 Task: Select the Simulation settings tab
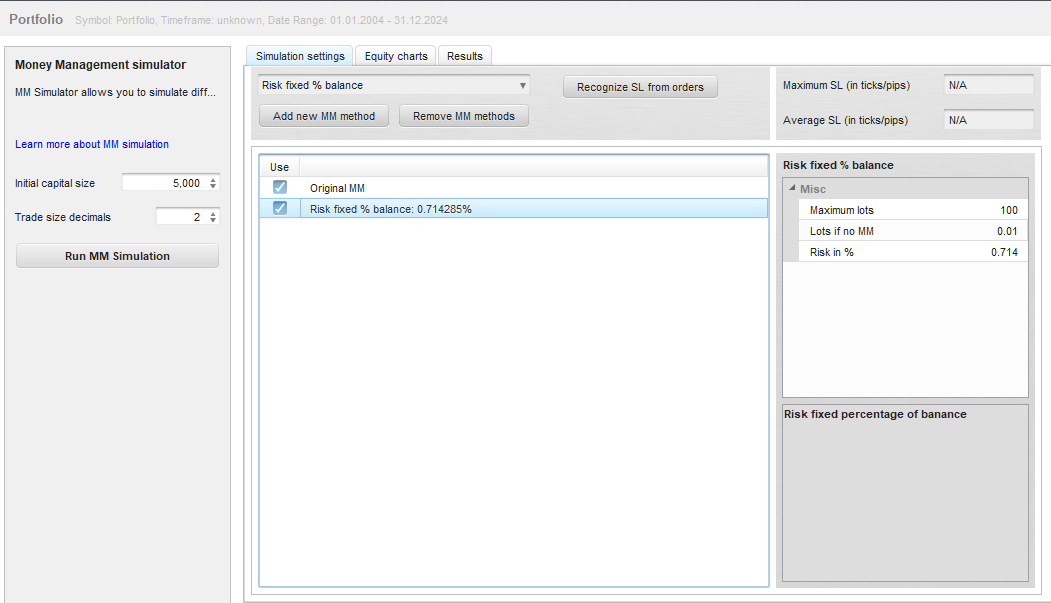pyautogui.click(x=299, y=56)
